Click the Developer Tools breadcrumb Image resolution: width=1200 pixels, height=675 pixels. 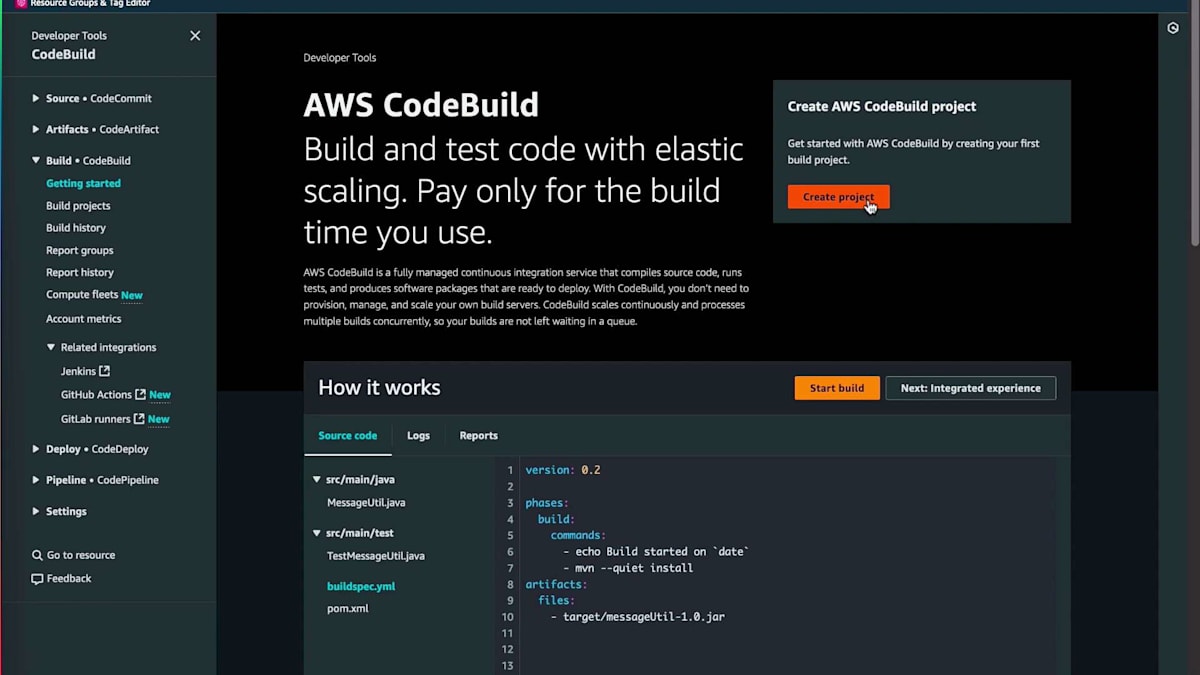pos(340,58)
